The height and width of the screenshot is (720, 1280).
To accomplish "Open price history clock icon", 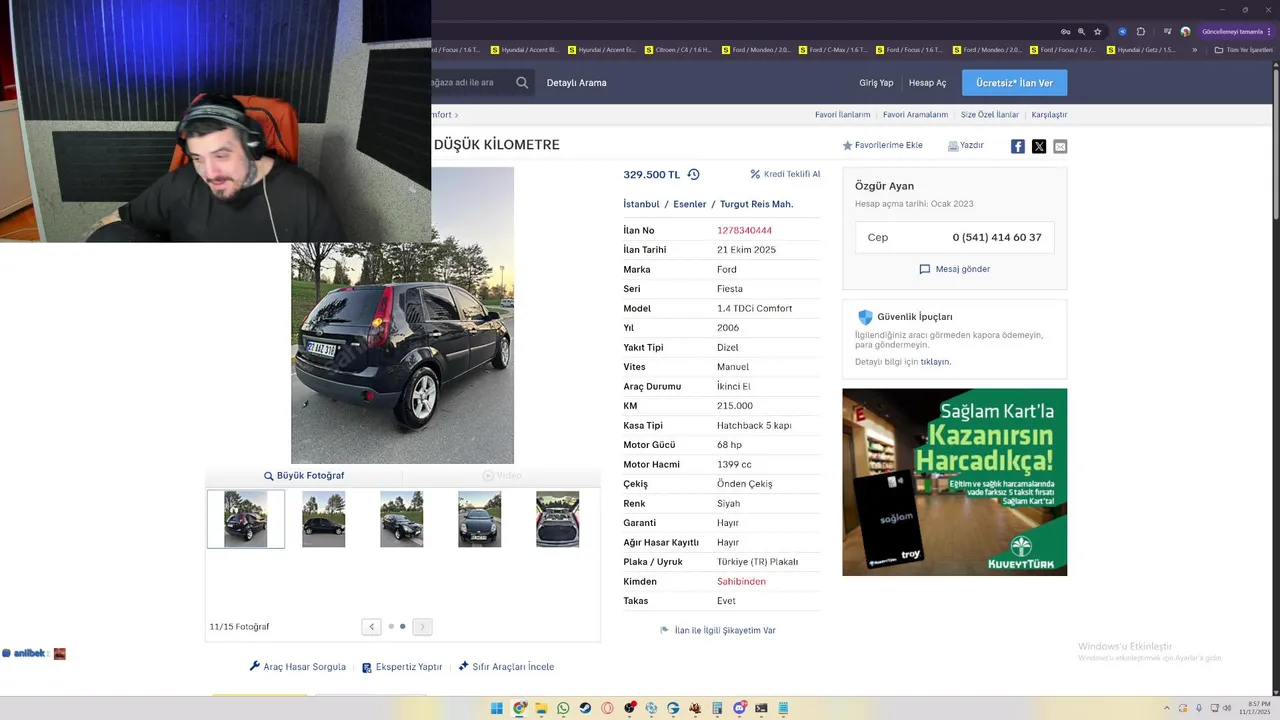I will (693, 174).
